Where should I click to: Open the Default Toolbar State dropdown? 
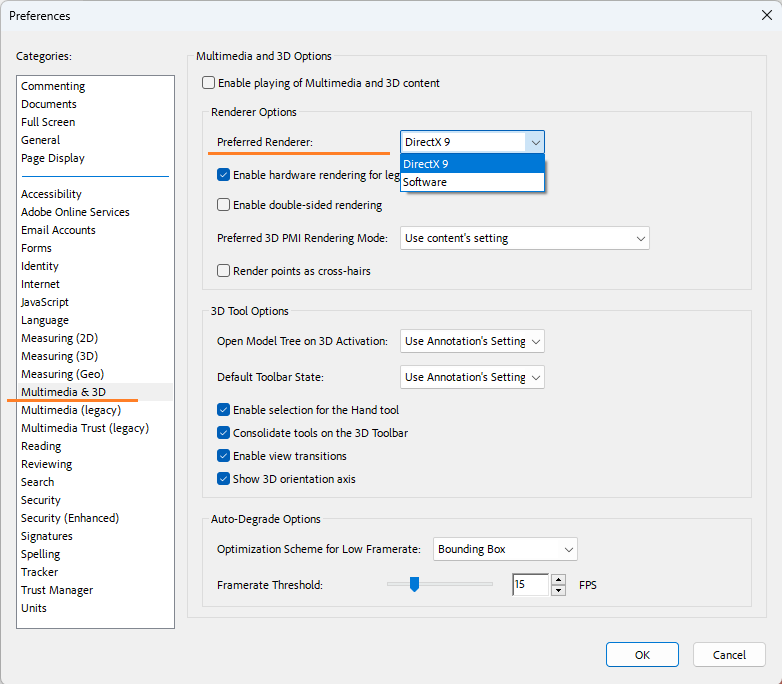472,377
